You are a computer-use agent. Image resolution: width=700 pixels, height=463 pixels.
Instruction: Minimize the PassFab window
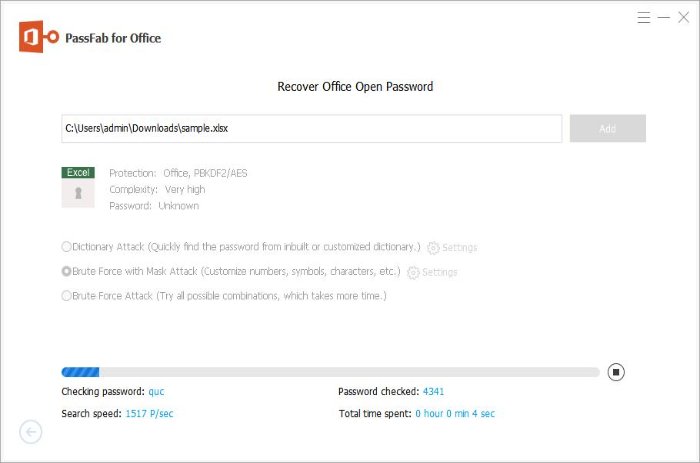(x=664, y=17)
